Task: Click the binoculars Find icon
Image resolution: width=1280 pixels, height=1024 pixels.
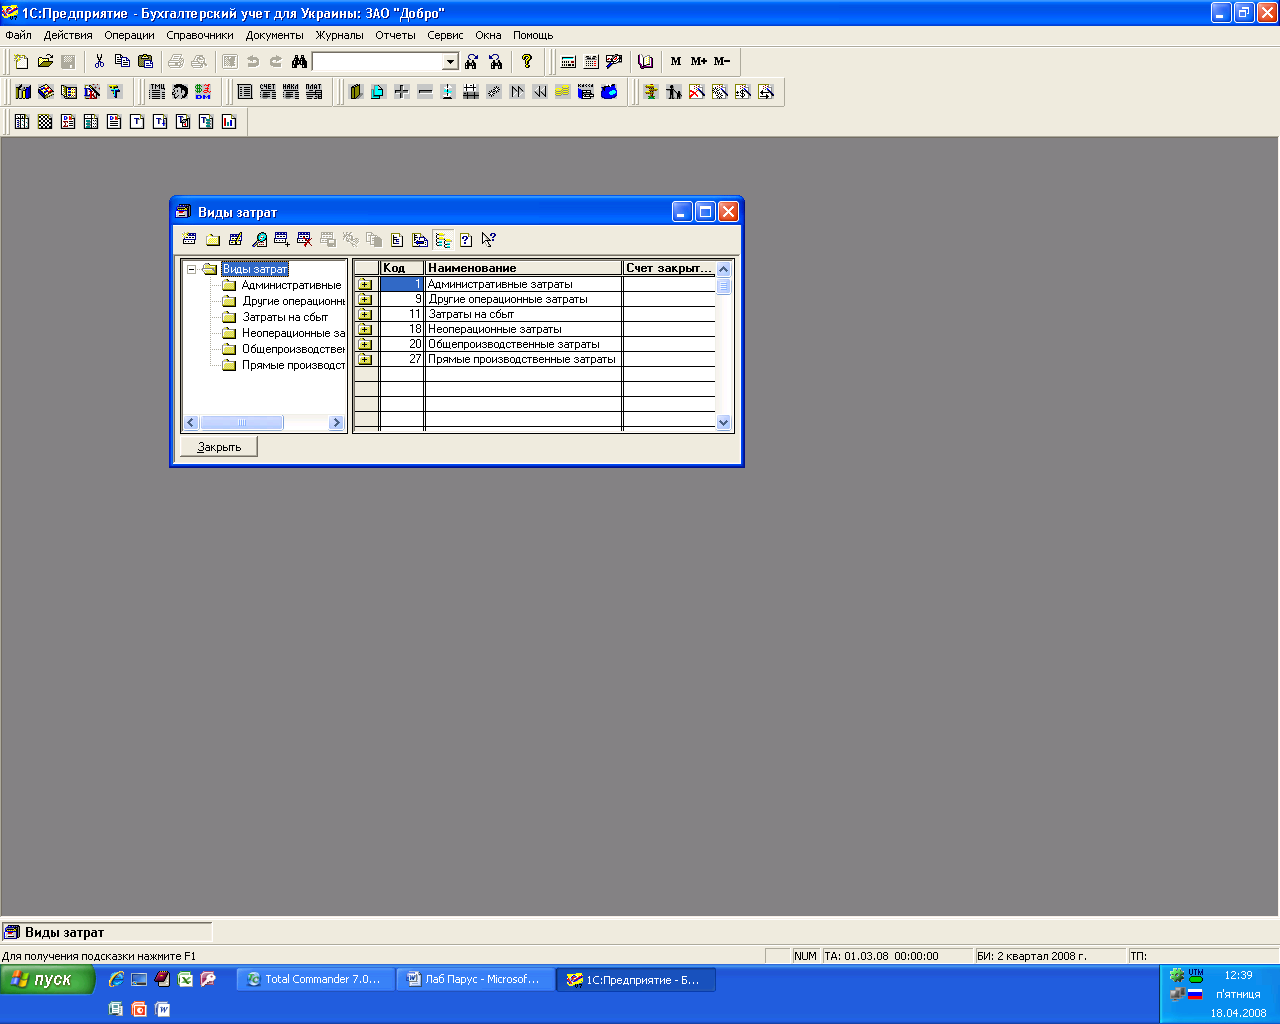Action: pos(299,61)
